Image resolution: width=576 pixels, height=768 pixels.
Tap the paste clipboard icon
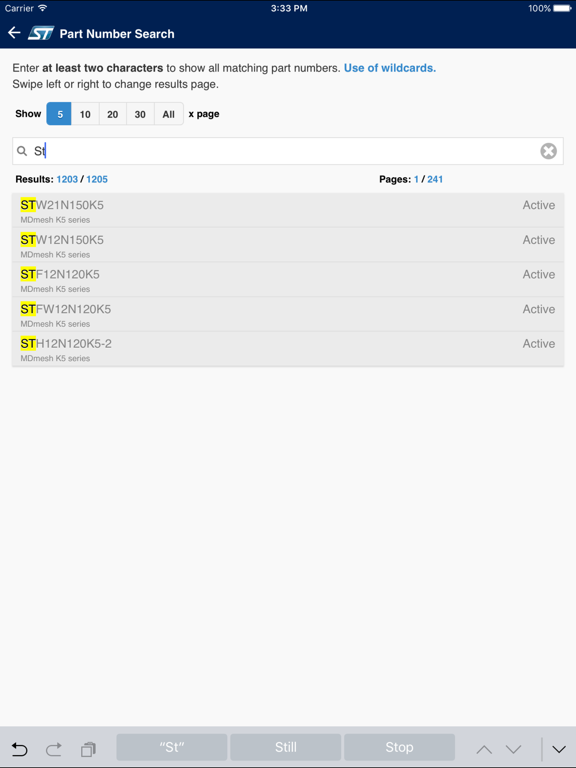88,749
